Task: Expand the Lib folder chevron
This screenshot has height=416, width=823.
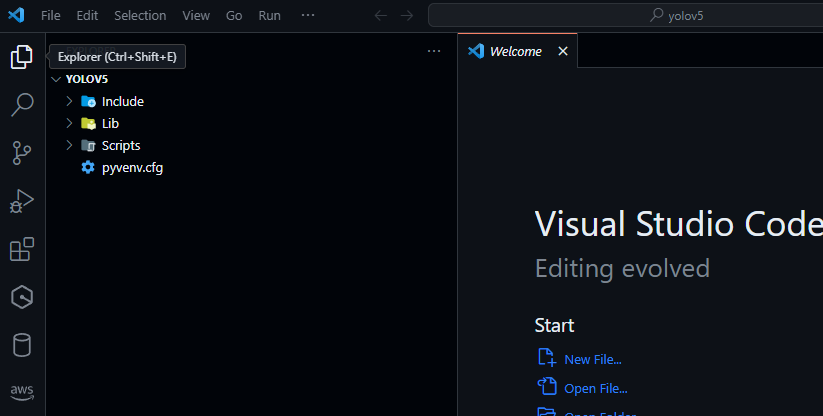Action: coord(69,123)
